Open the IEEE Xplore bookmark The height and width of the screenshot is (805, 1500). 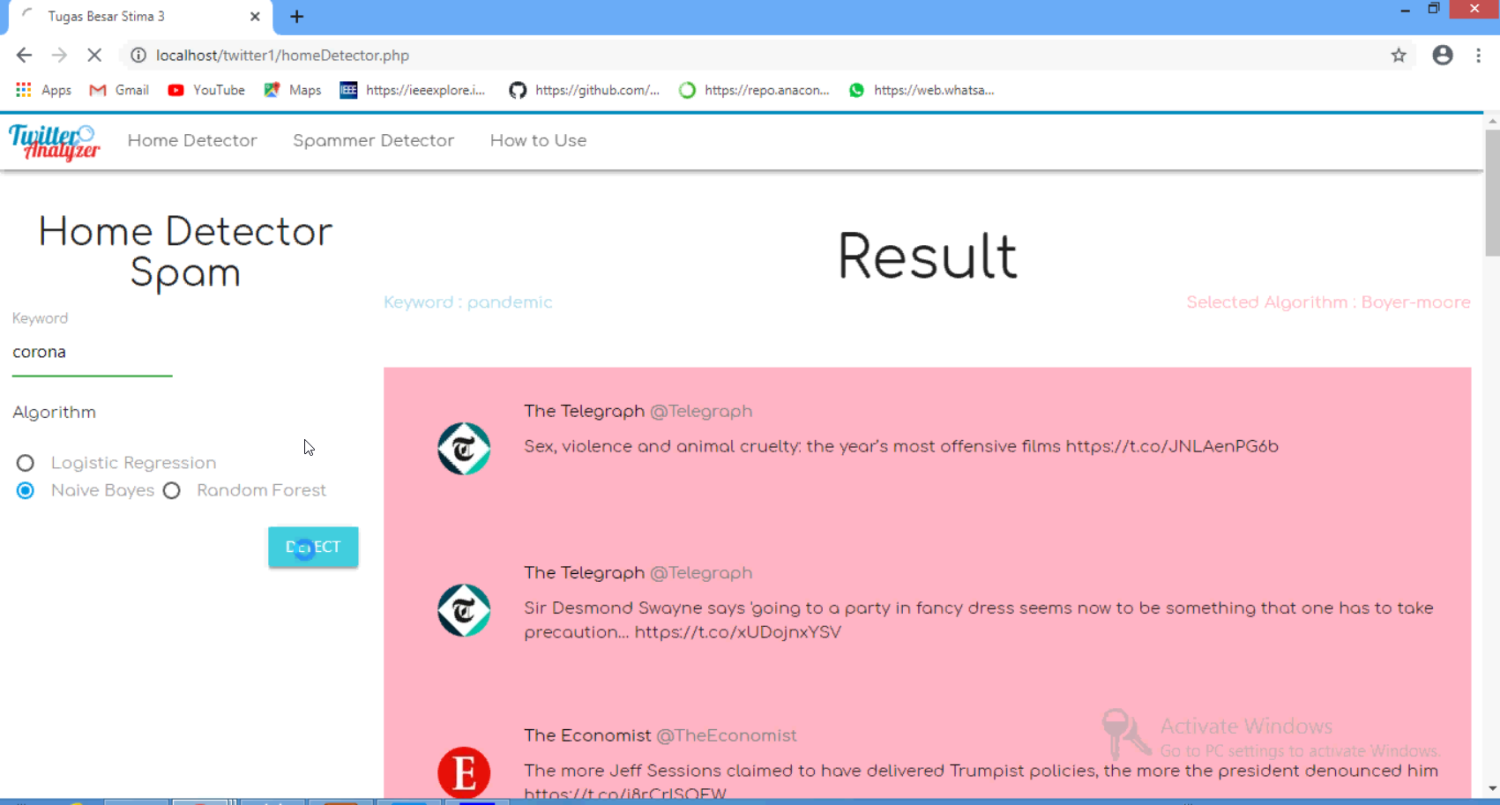413,90
